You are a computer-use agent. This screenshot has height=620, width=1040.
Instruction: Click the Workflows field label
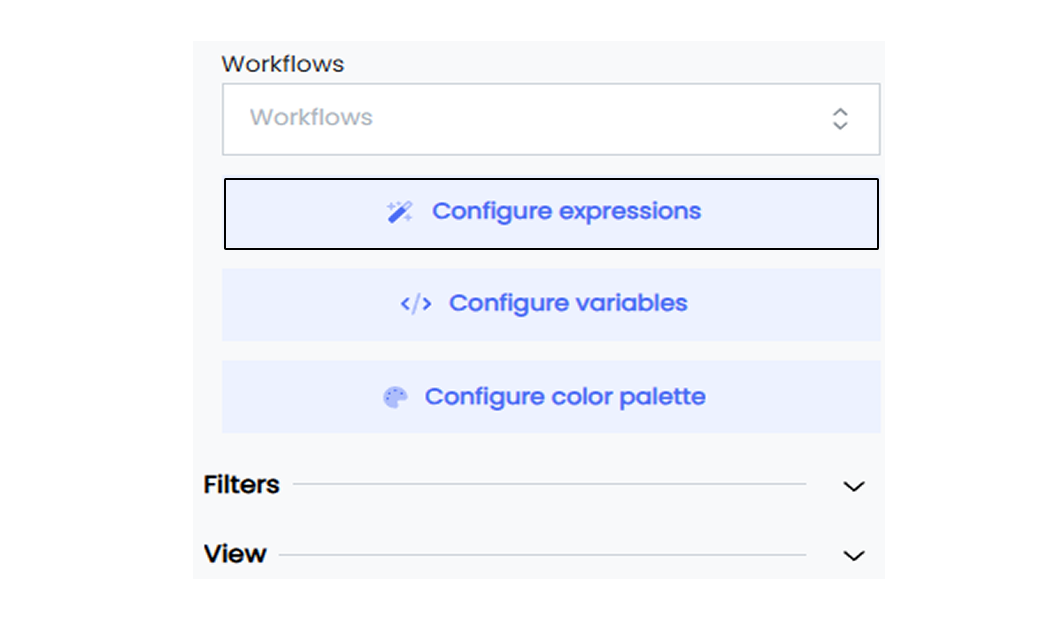coord(283,64)
